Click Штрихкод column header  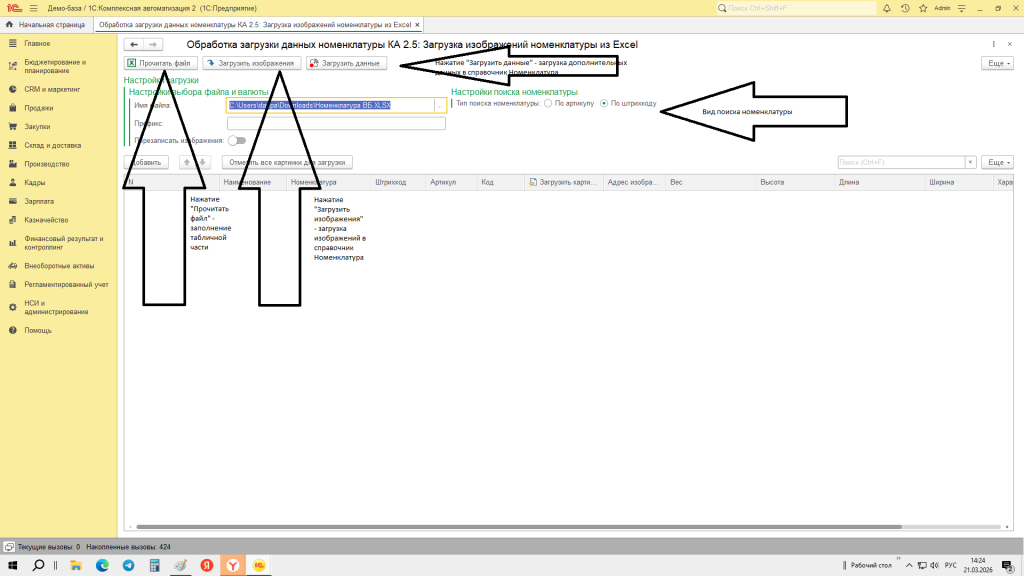(x=398, y=182)
